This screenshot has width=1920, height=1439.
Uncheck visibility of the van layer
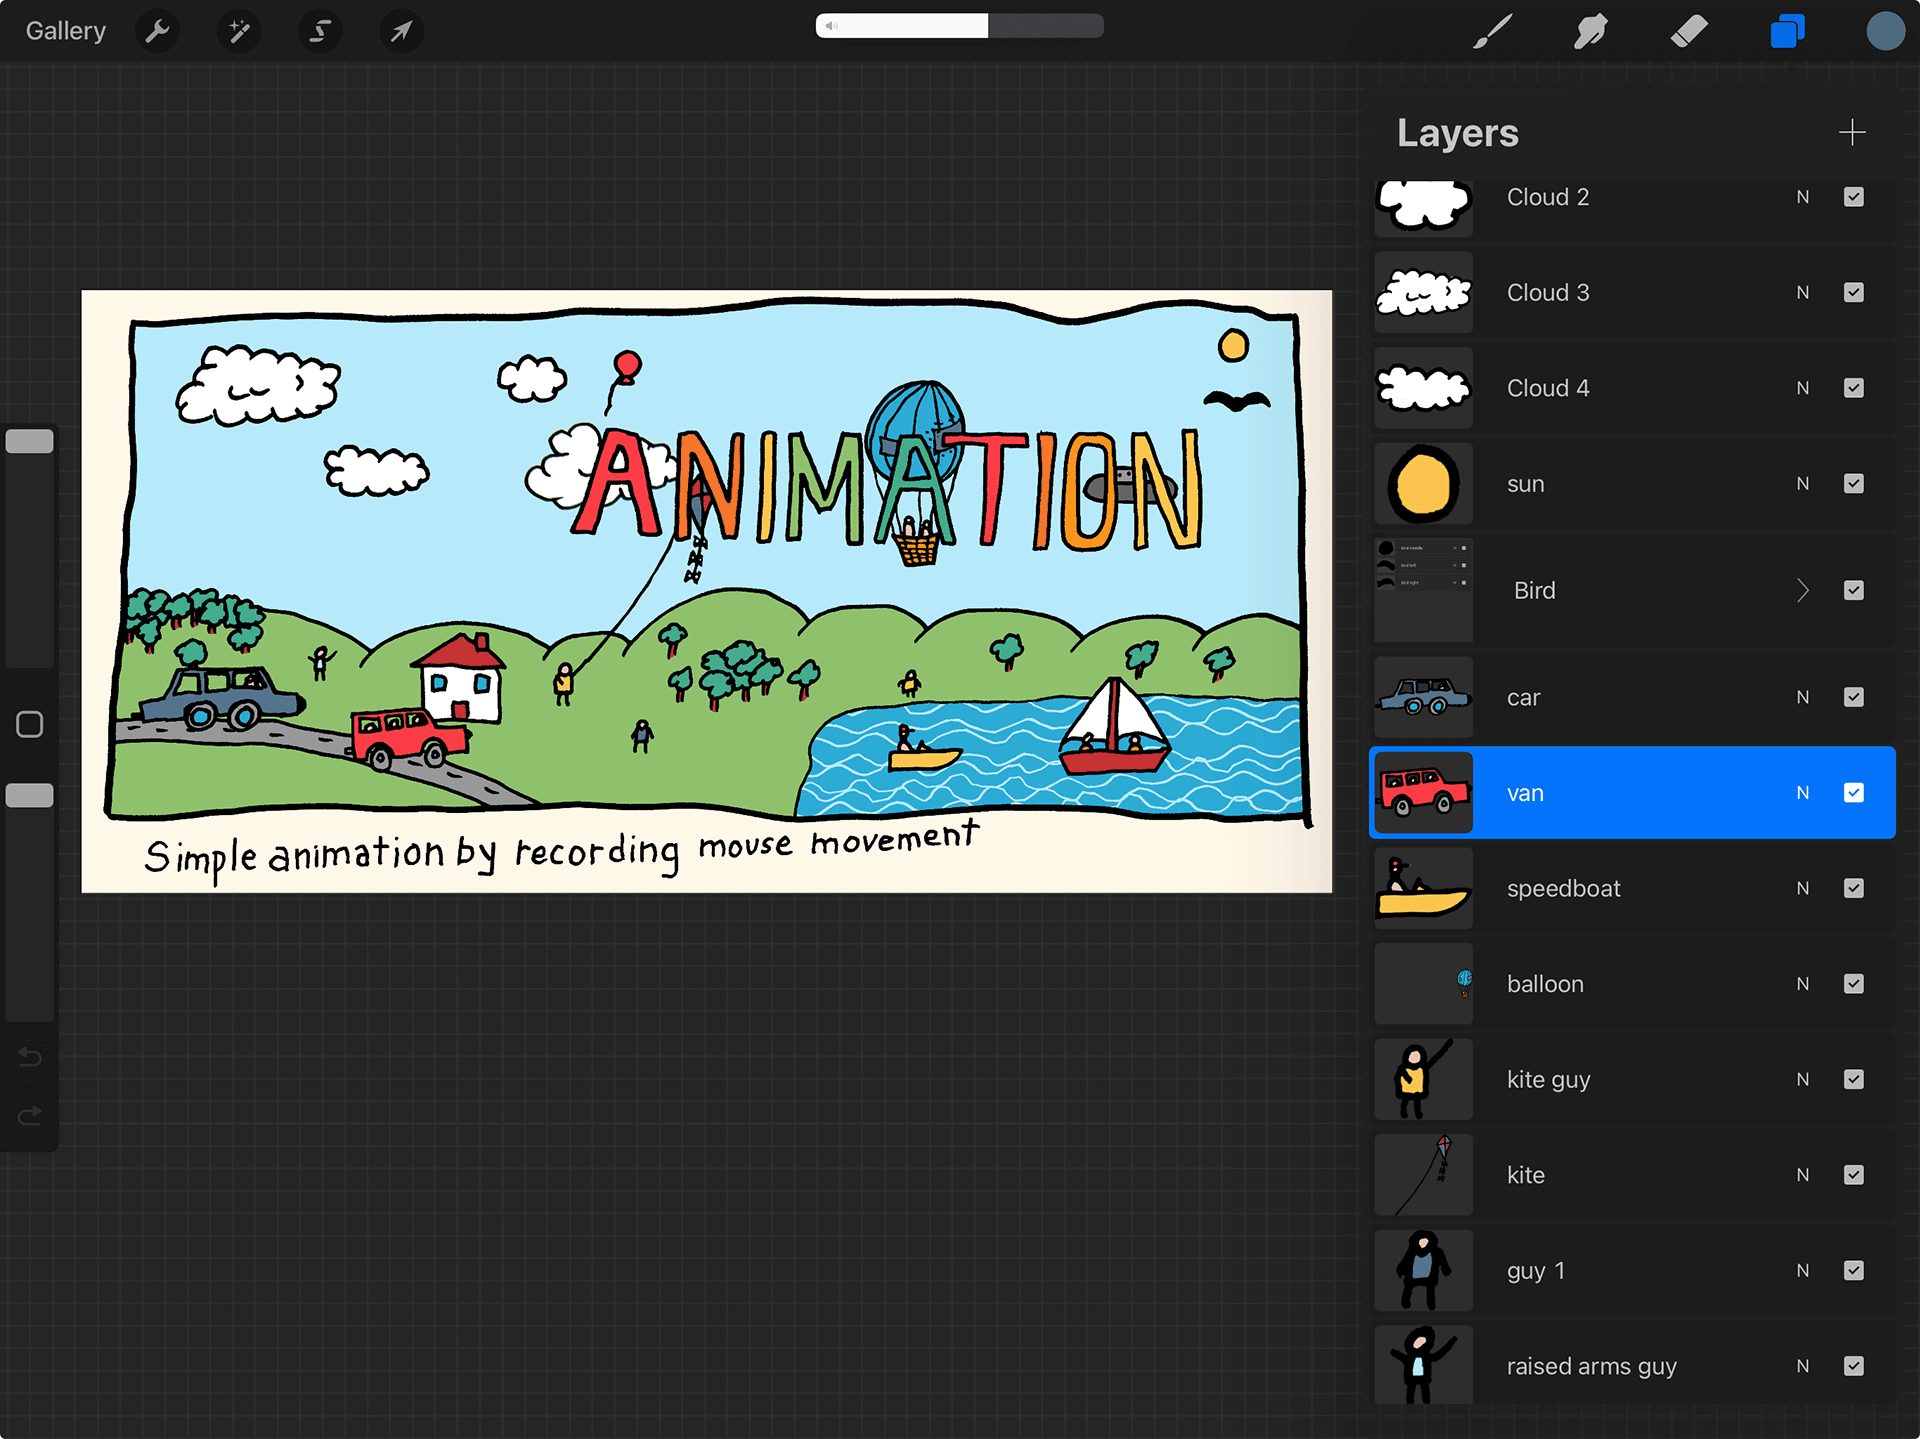[1853, 793]
